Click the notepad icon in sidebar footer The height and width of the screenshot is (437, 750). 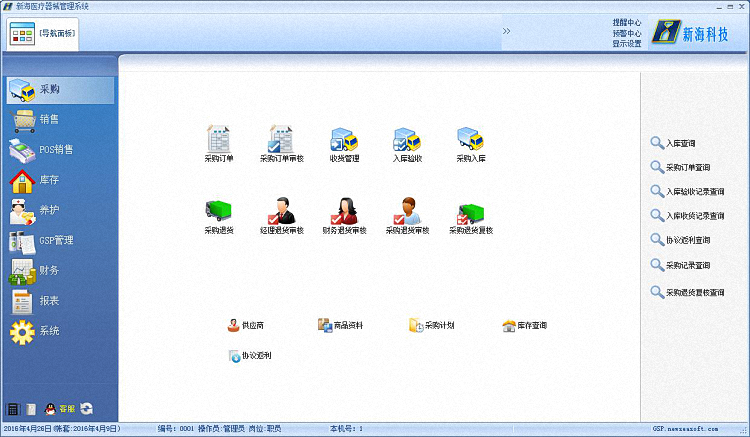click(31, 409)
